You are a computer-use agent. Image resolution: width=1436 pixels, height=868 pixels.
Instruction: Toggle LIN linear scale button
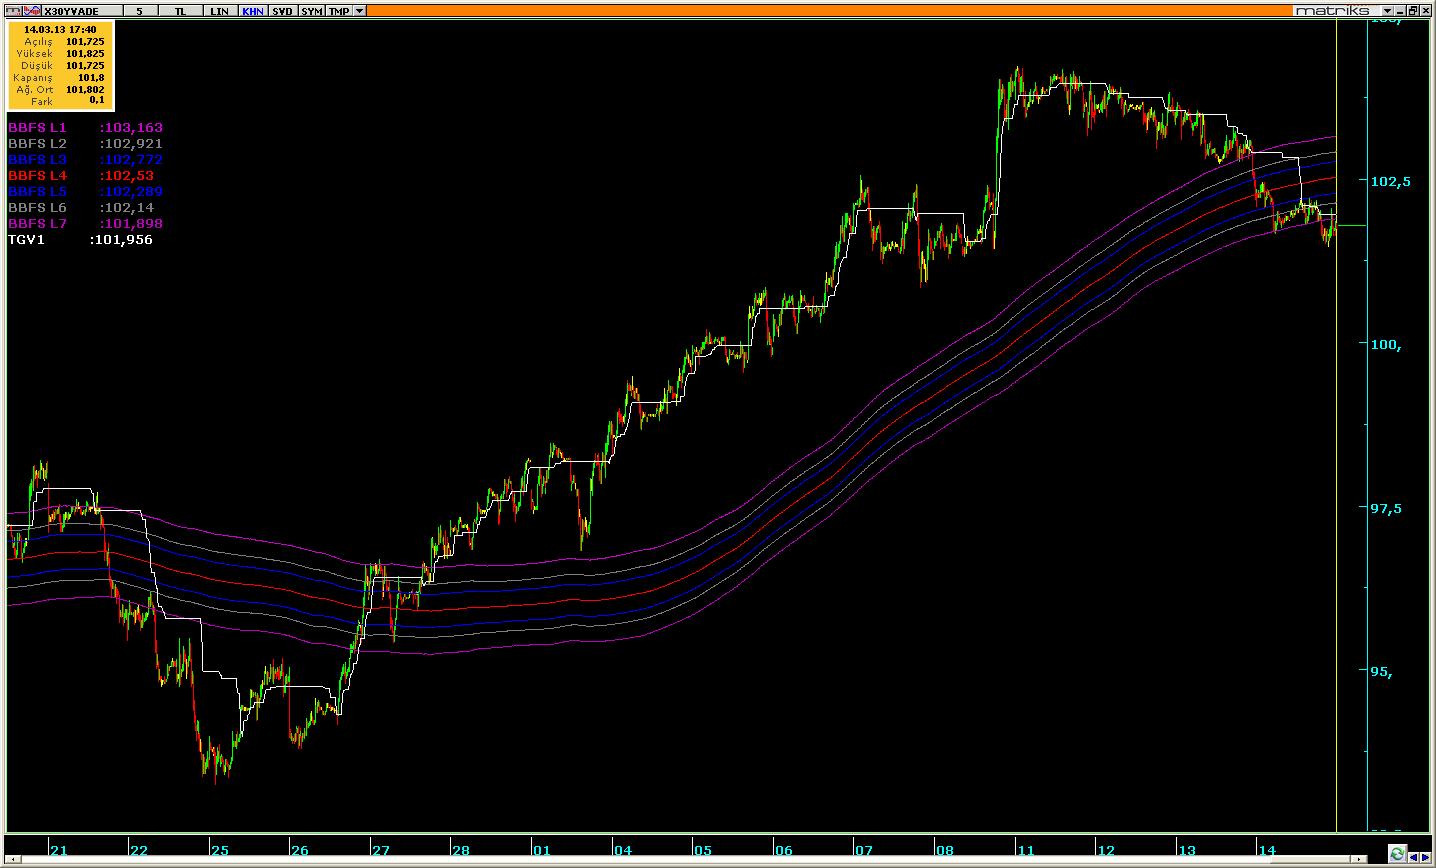[219, 11]
